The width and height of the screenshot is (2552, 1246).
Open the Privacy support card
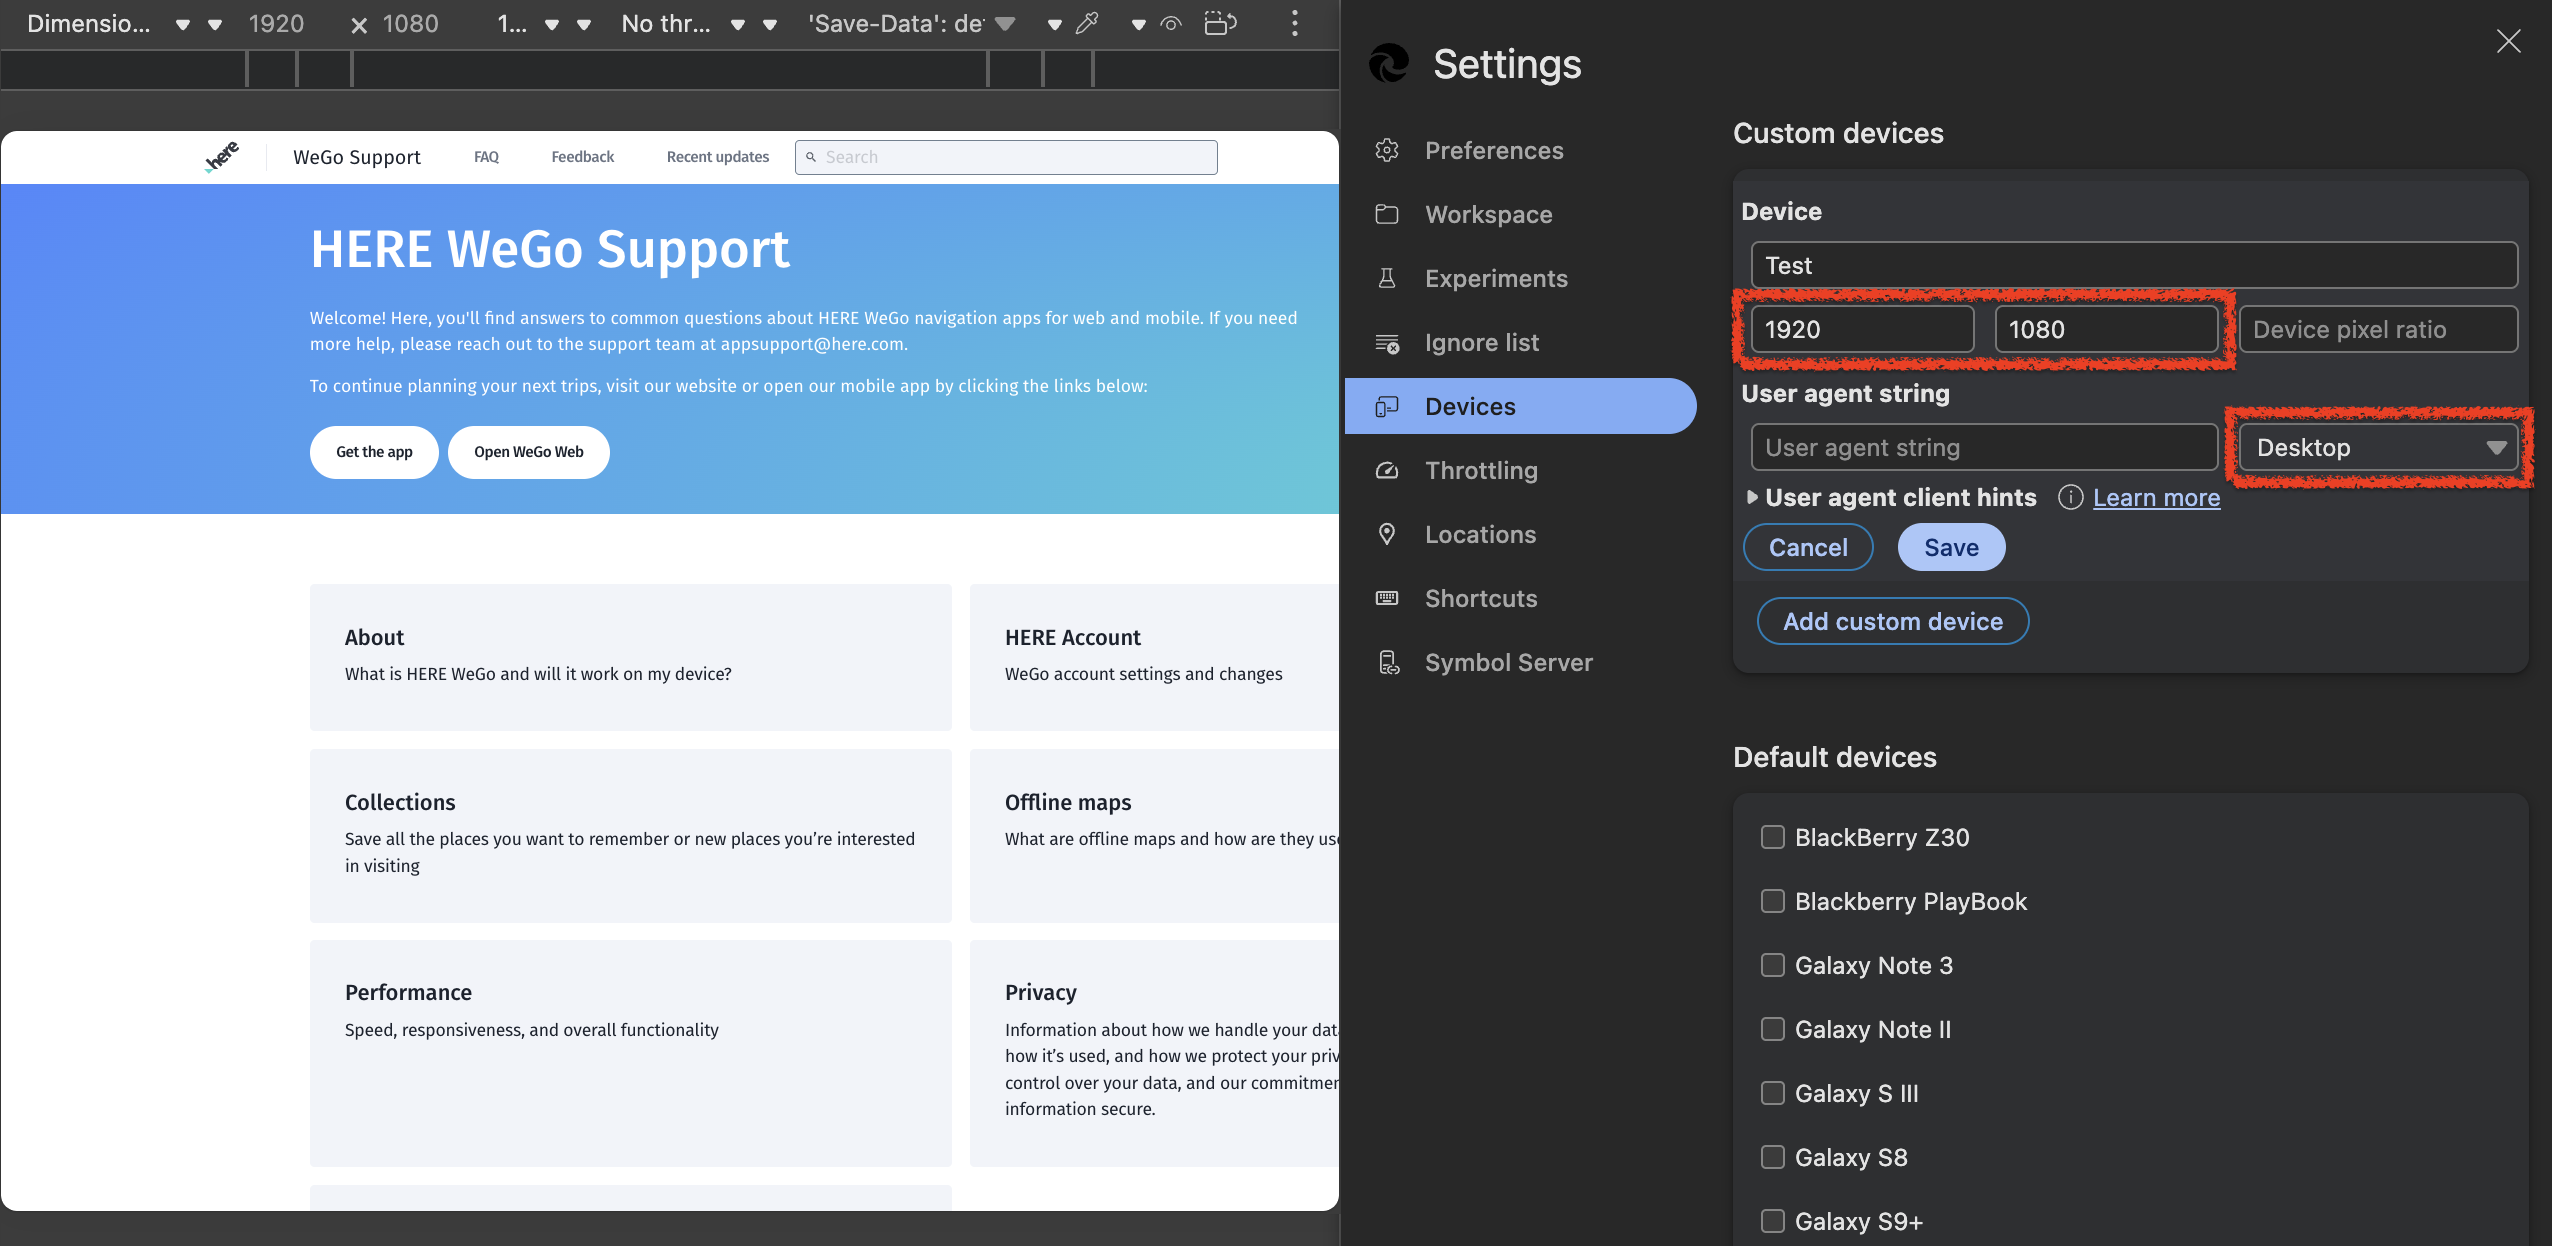point(1154,1053)
